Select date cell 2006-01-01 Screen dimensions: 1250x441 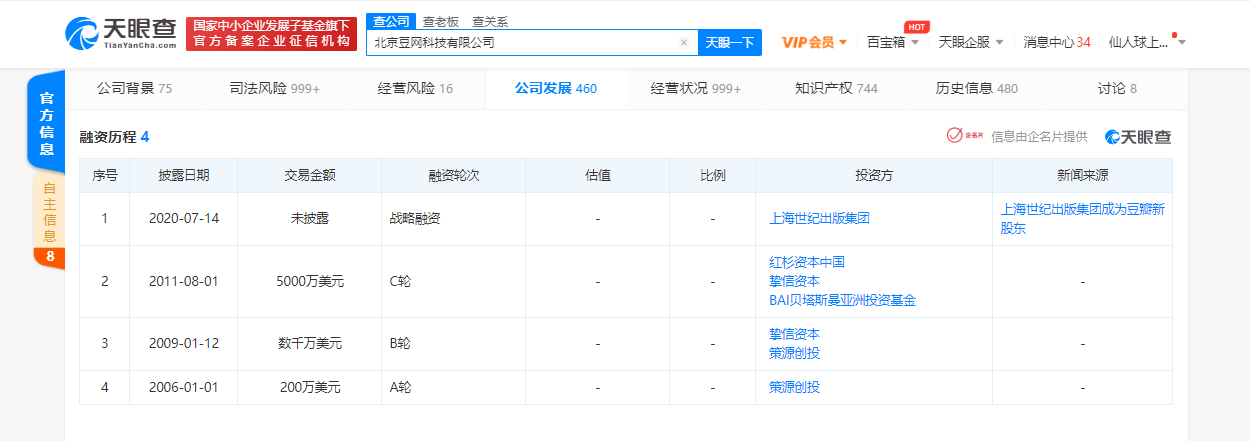pyautogui.click(x=183, y=387)
